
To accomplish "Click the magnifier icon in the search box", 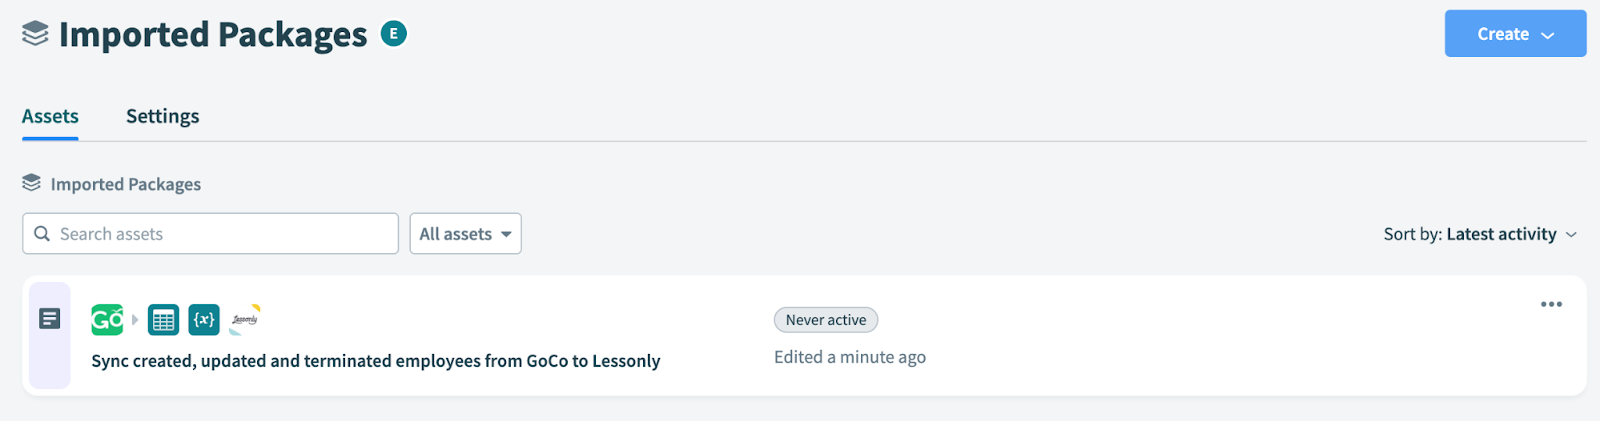I will [x=42, y=234].
